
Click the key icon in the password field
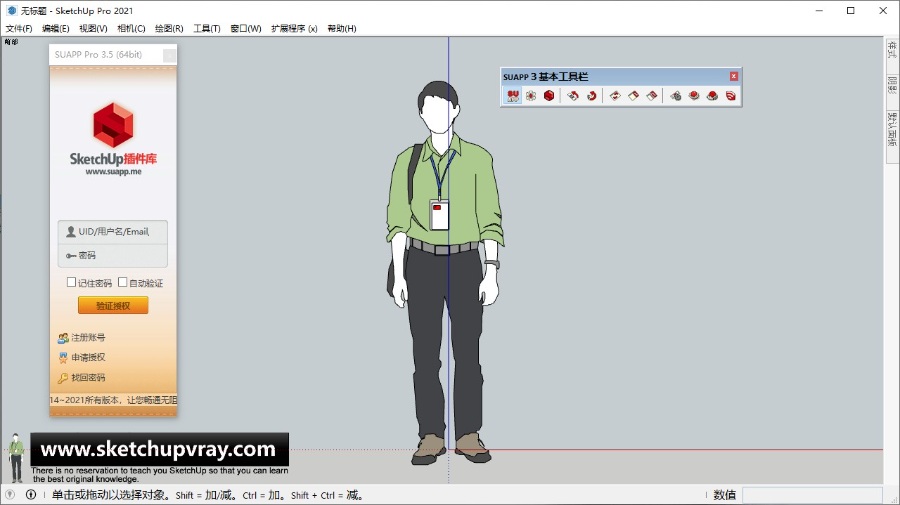(71, 255)
